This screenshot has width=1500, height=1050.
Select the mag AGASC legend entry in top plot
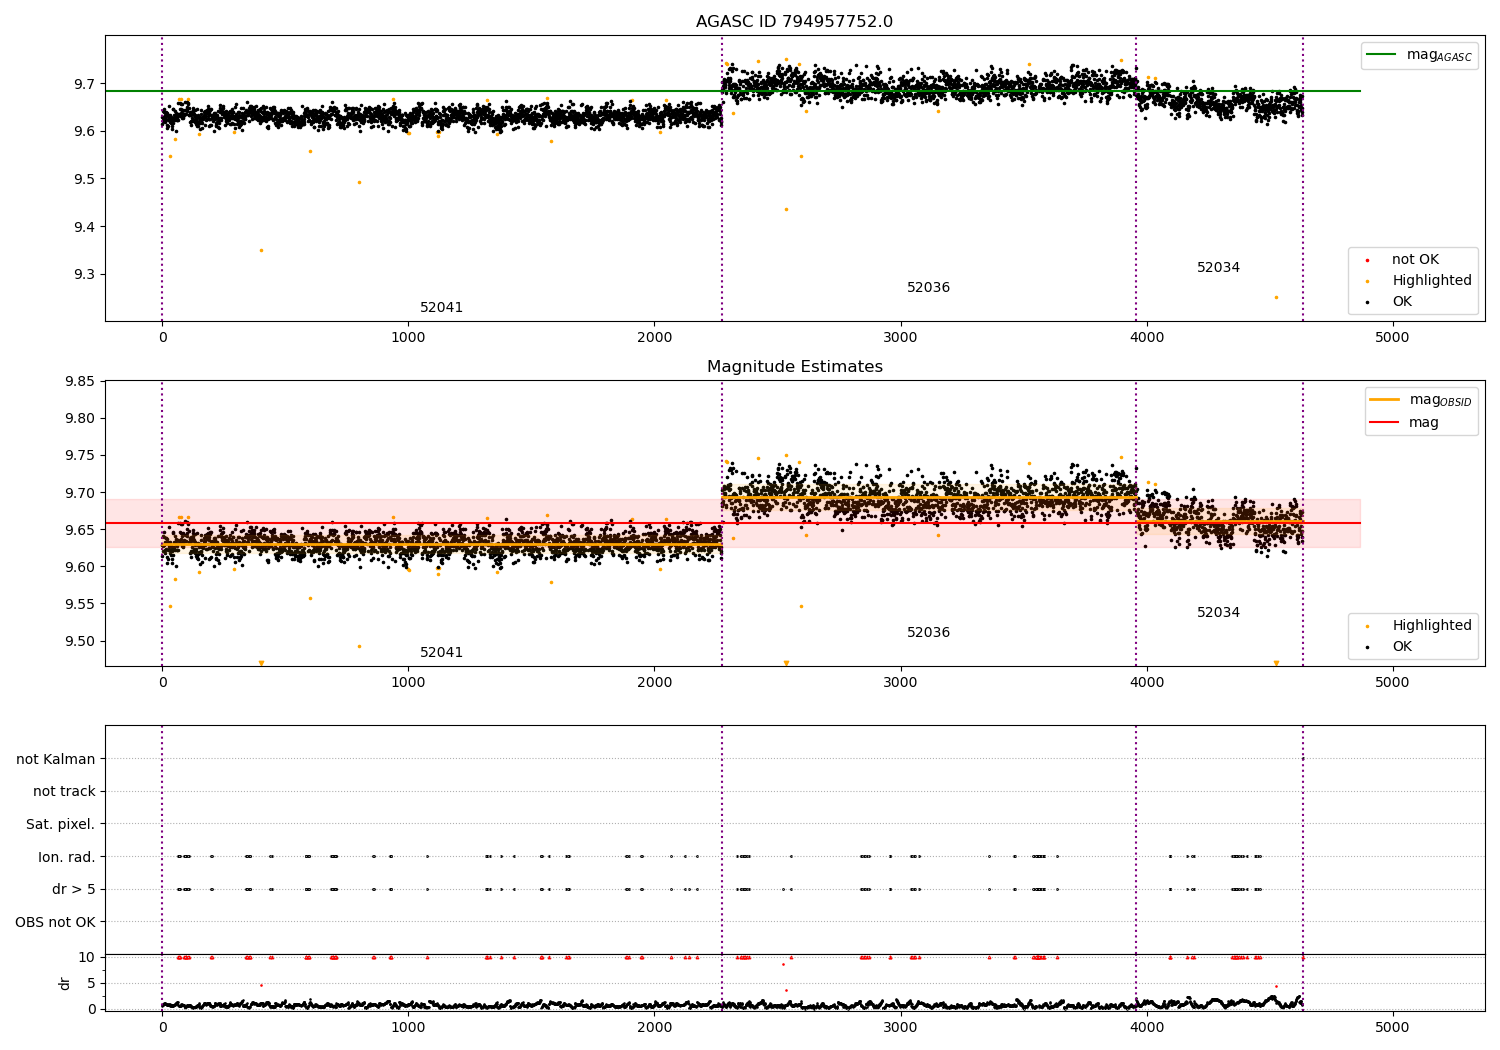click(1419, 55)
